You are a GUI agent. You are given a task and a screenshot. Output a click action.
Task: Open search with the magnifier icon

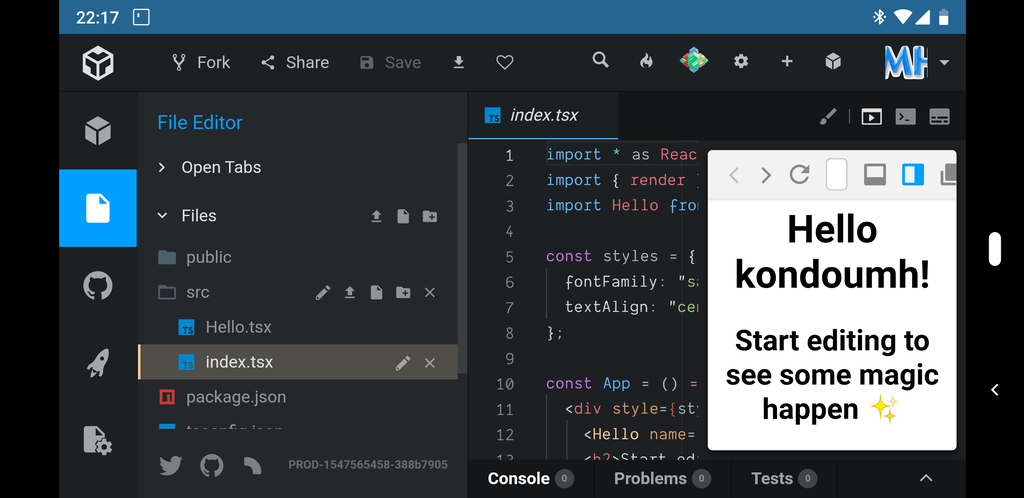(x=600, y=61)
